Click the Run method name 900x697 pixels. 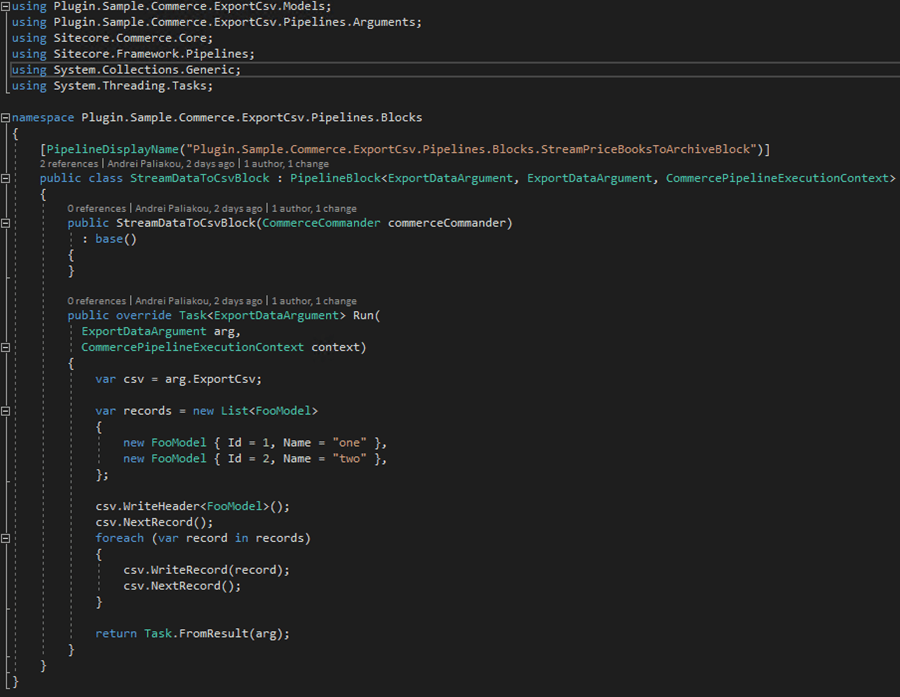click(x=363, y=316)
